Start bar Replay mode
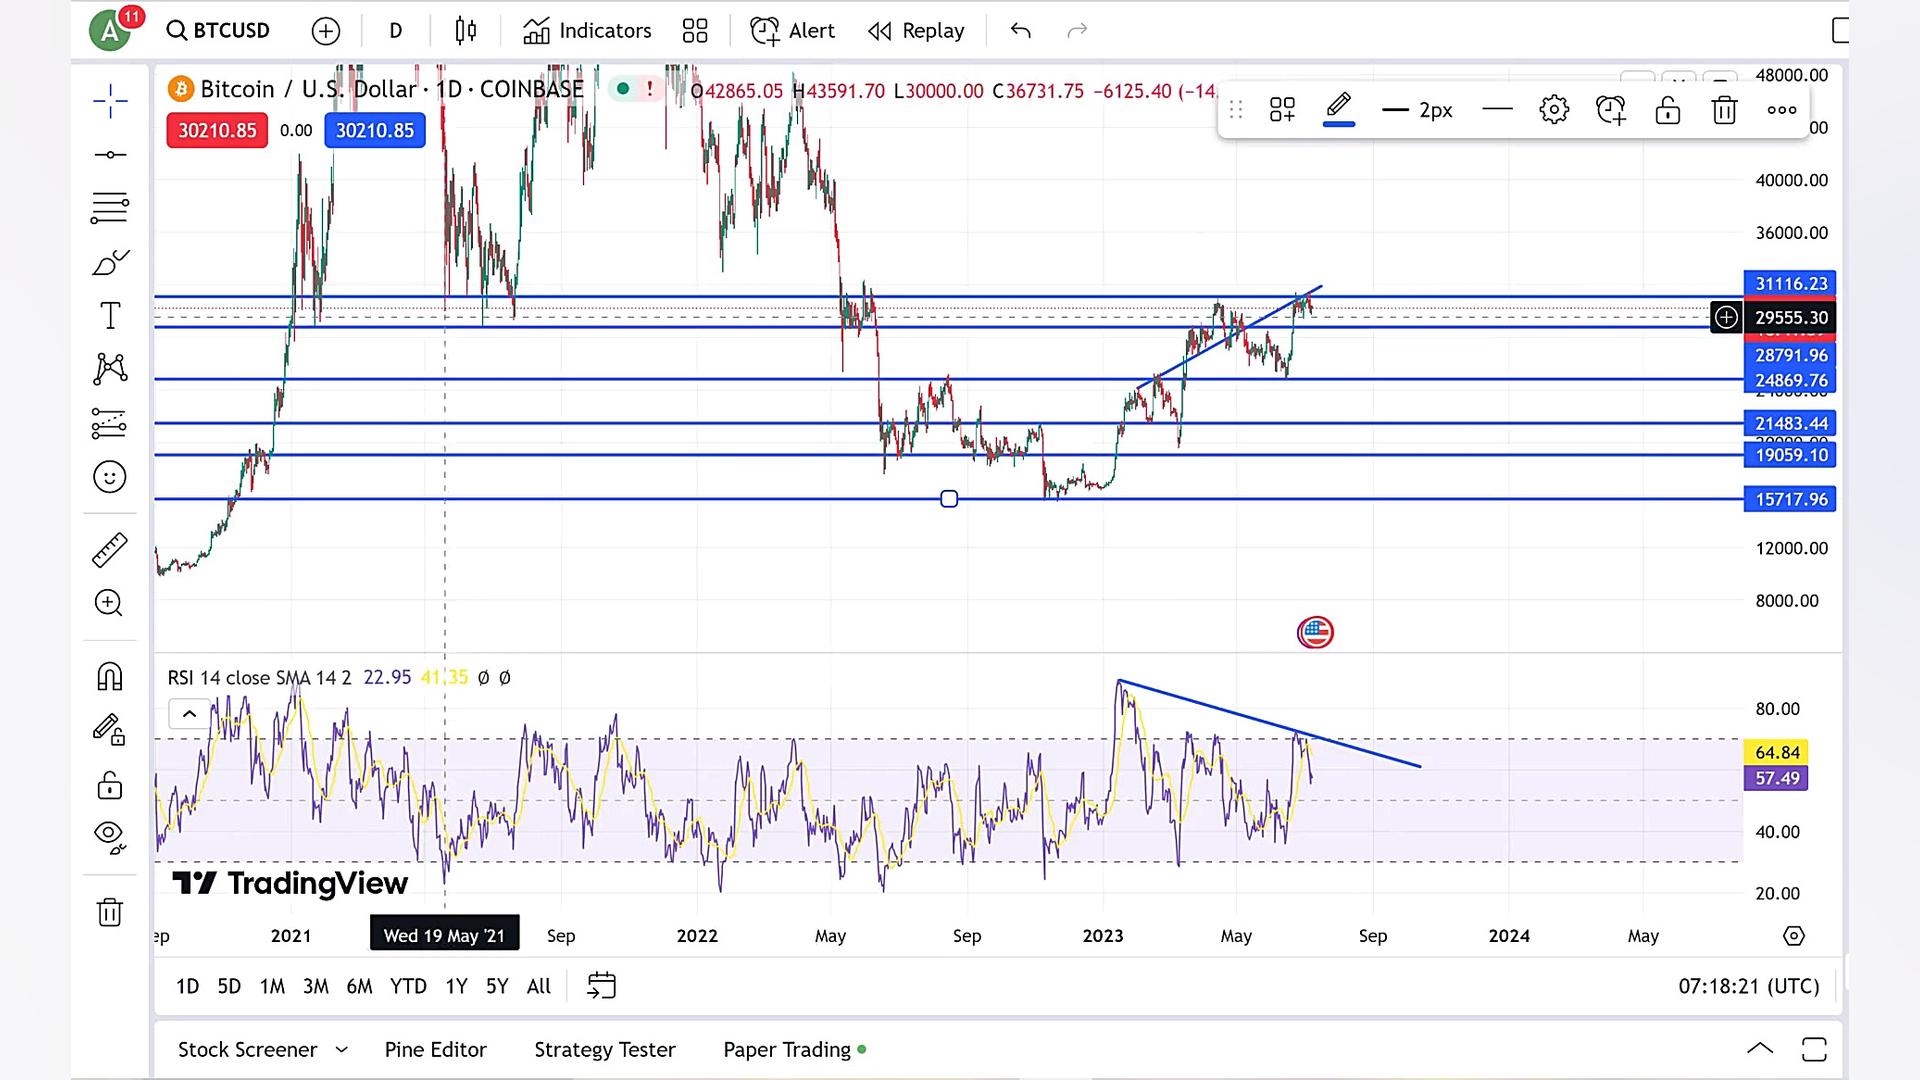Screen dimensions: 1920x1080 (917, 31)
